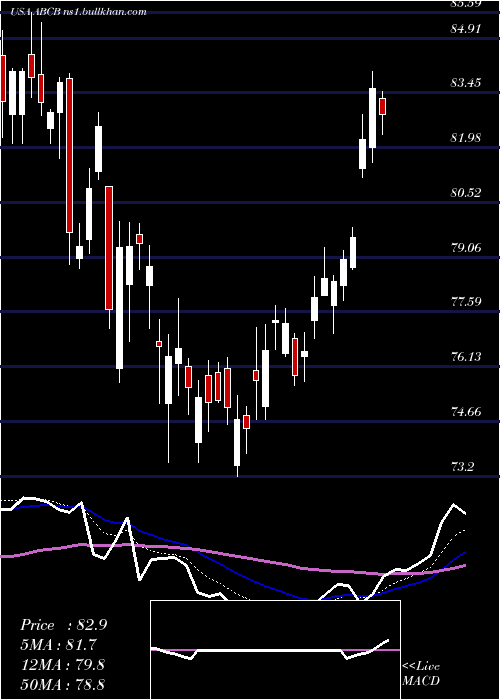Click the 80.52 price axis label
500x700 pixels.
466,193
